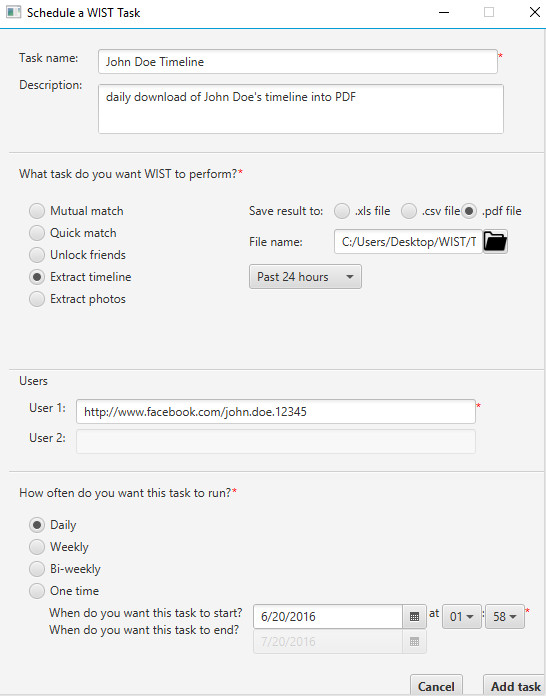Click into the Task name field

point(297,62)
